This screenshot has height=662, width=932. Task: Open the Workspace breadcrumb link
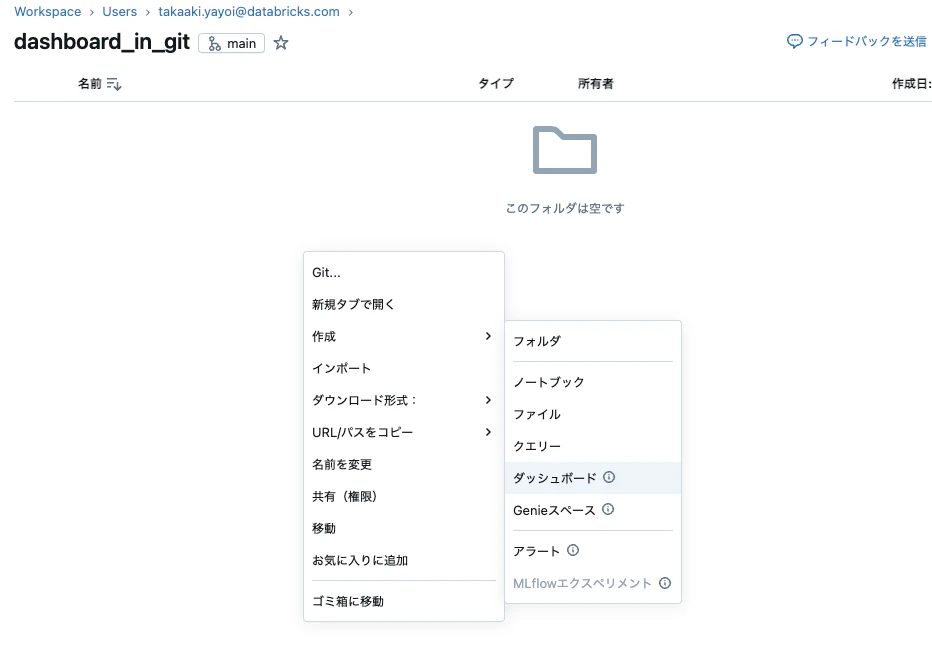[48, 12]
